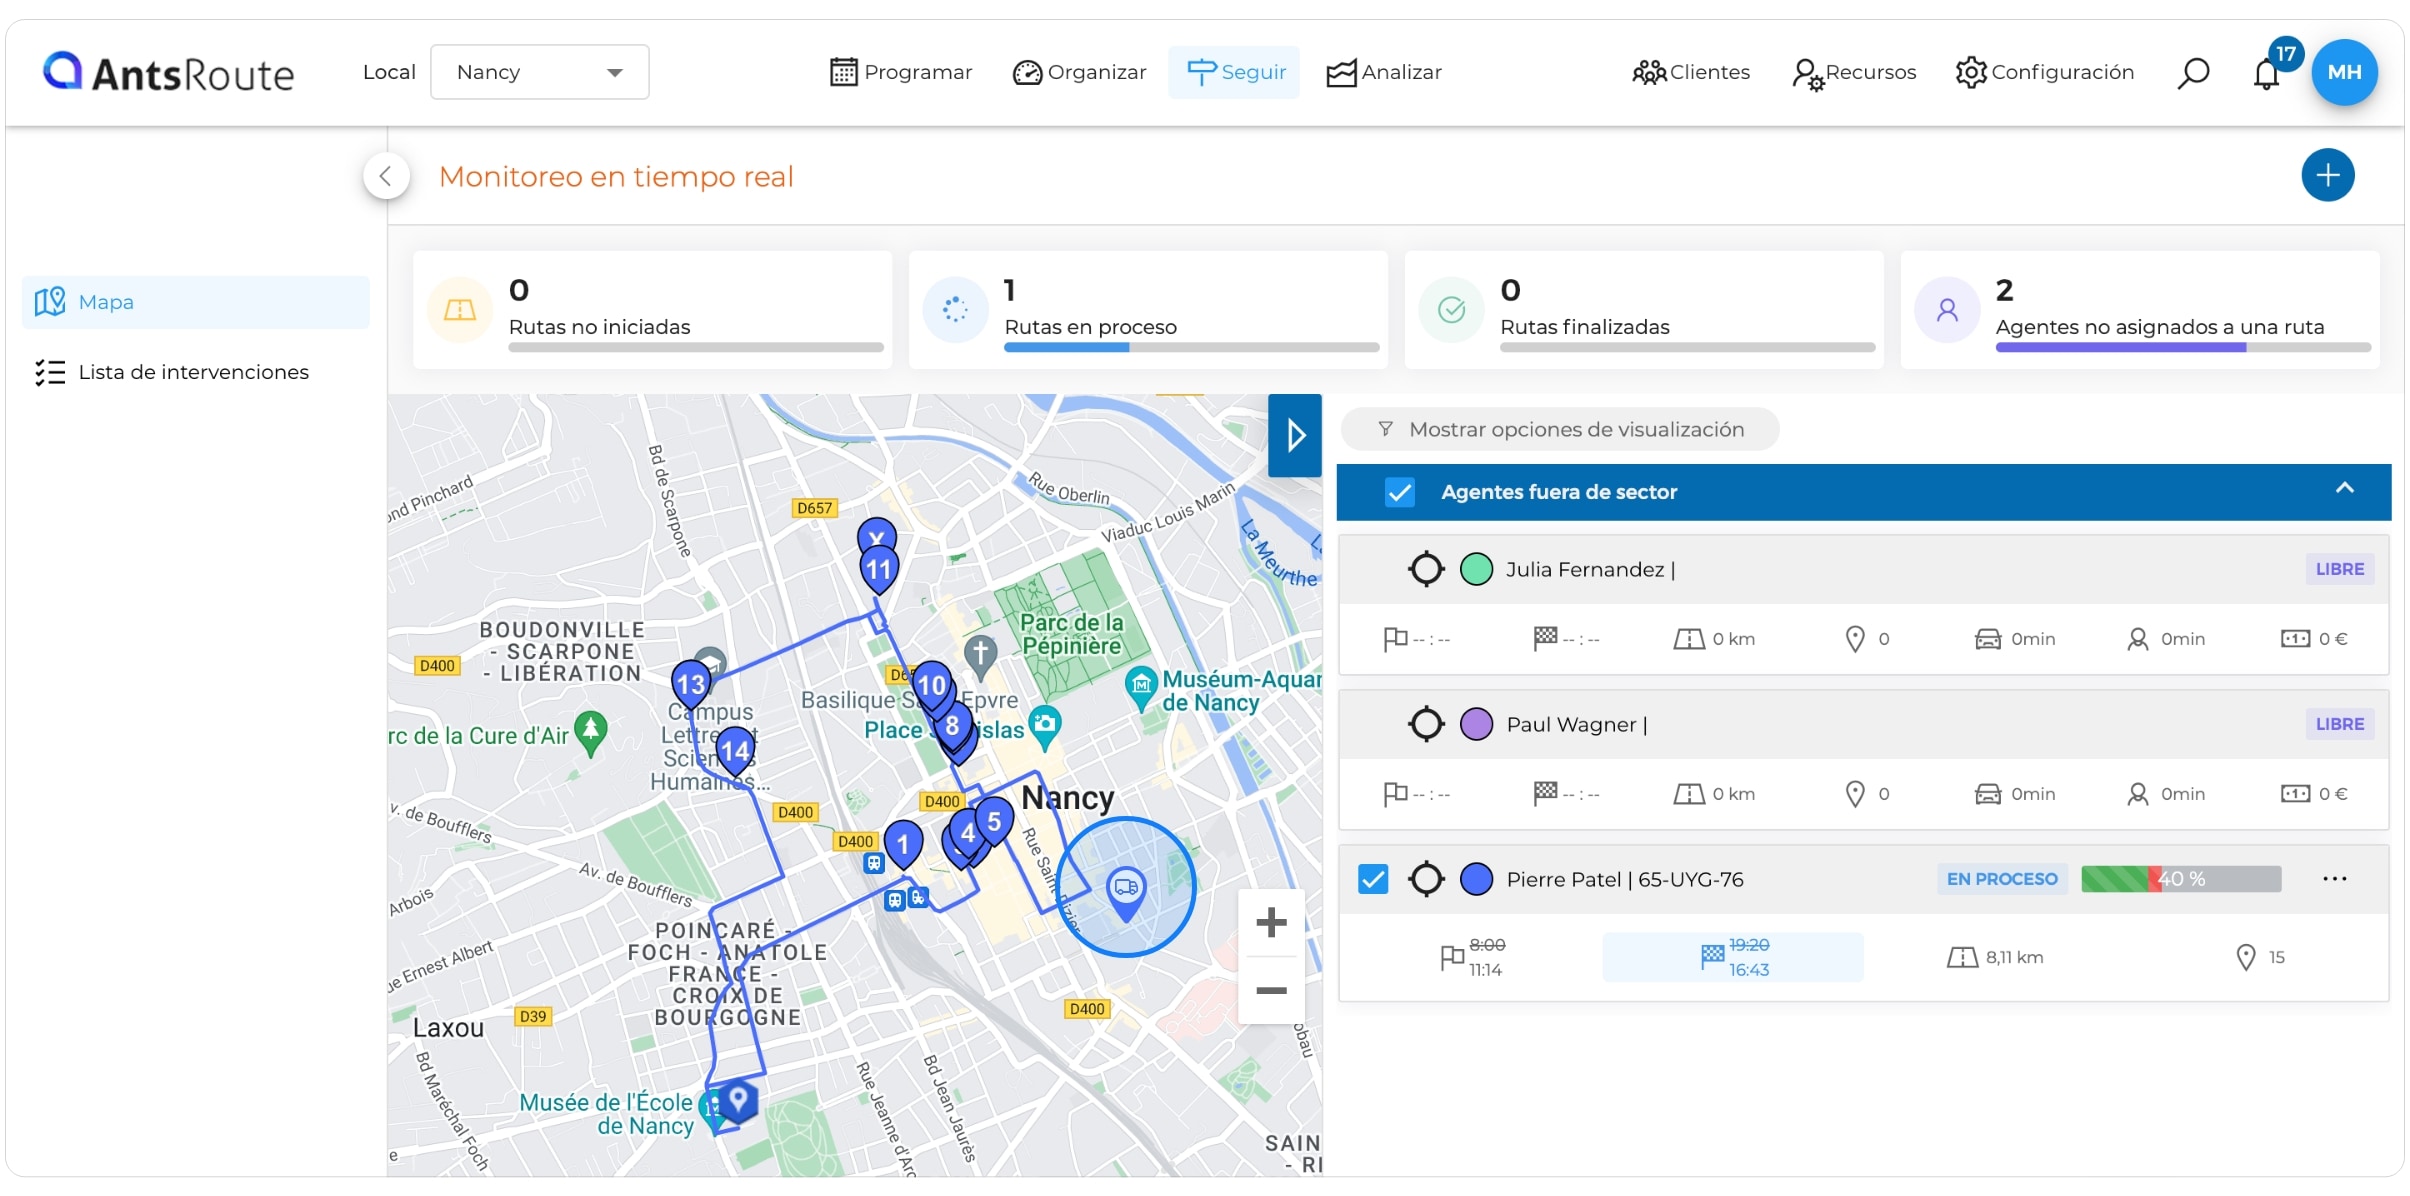Click the Rutas finalizadas card
Viewport: 2410px width, 1196px height.
pyautogui.click(x=1644, y=310)
